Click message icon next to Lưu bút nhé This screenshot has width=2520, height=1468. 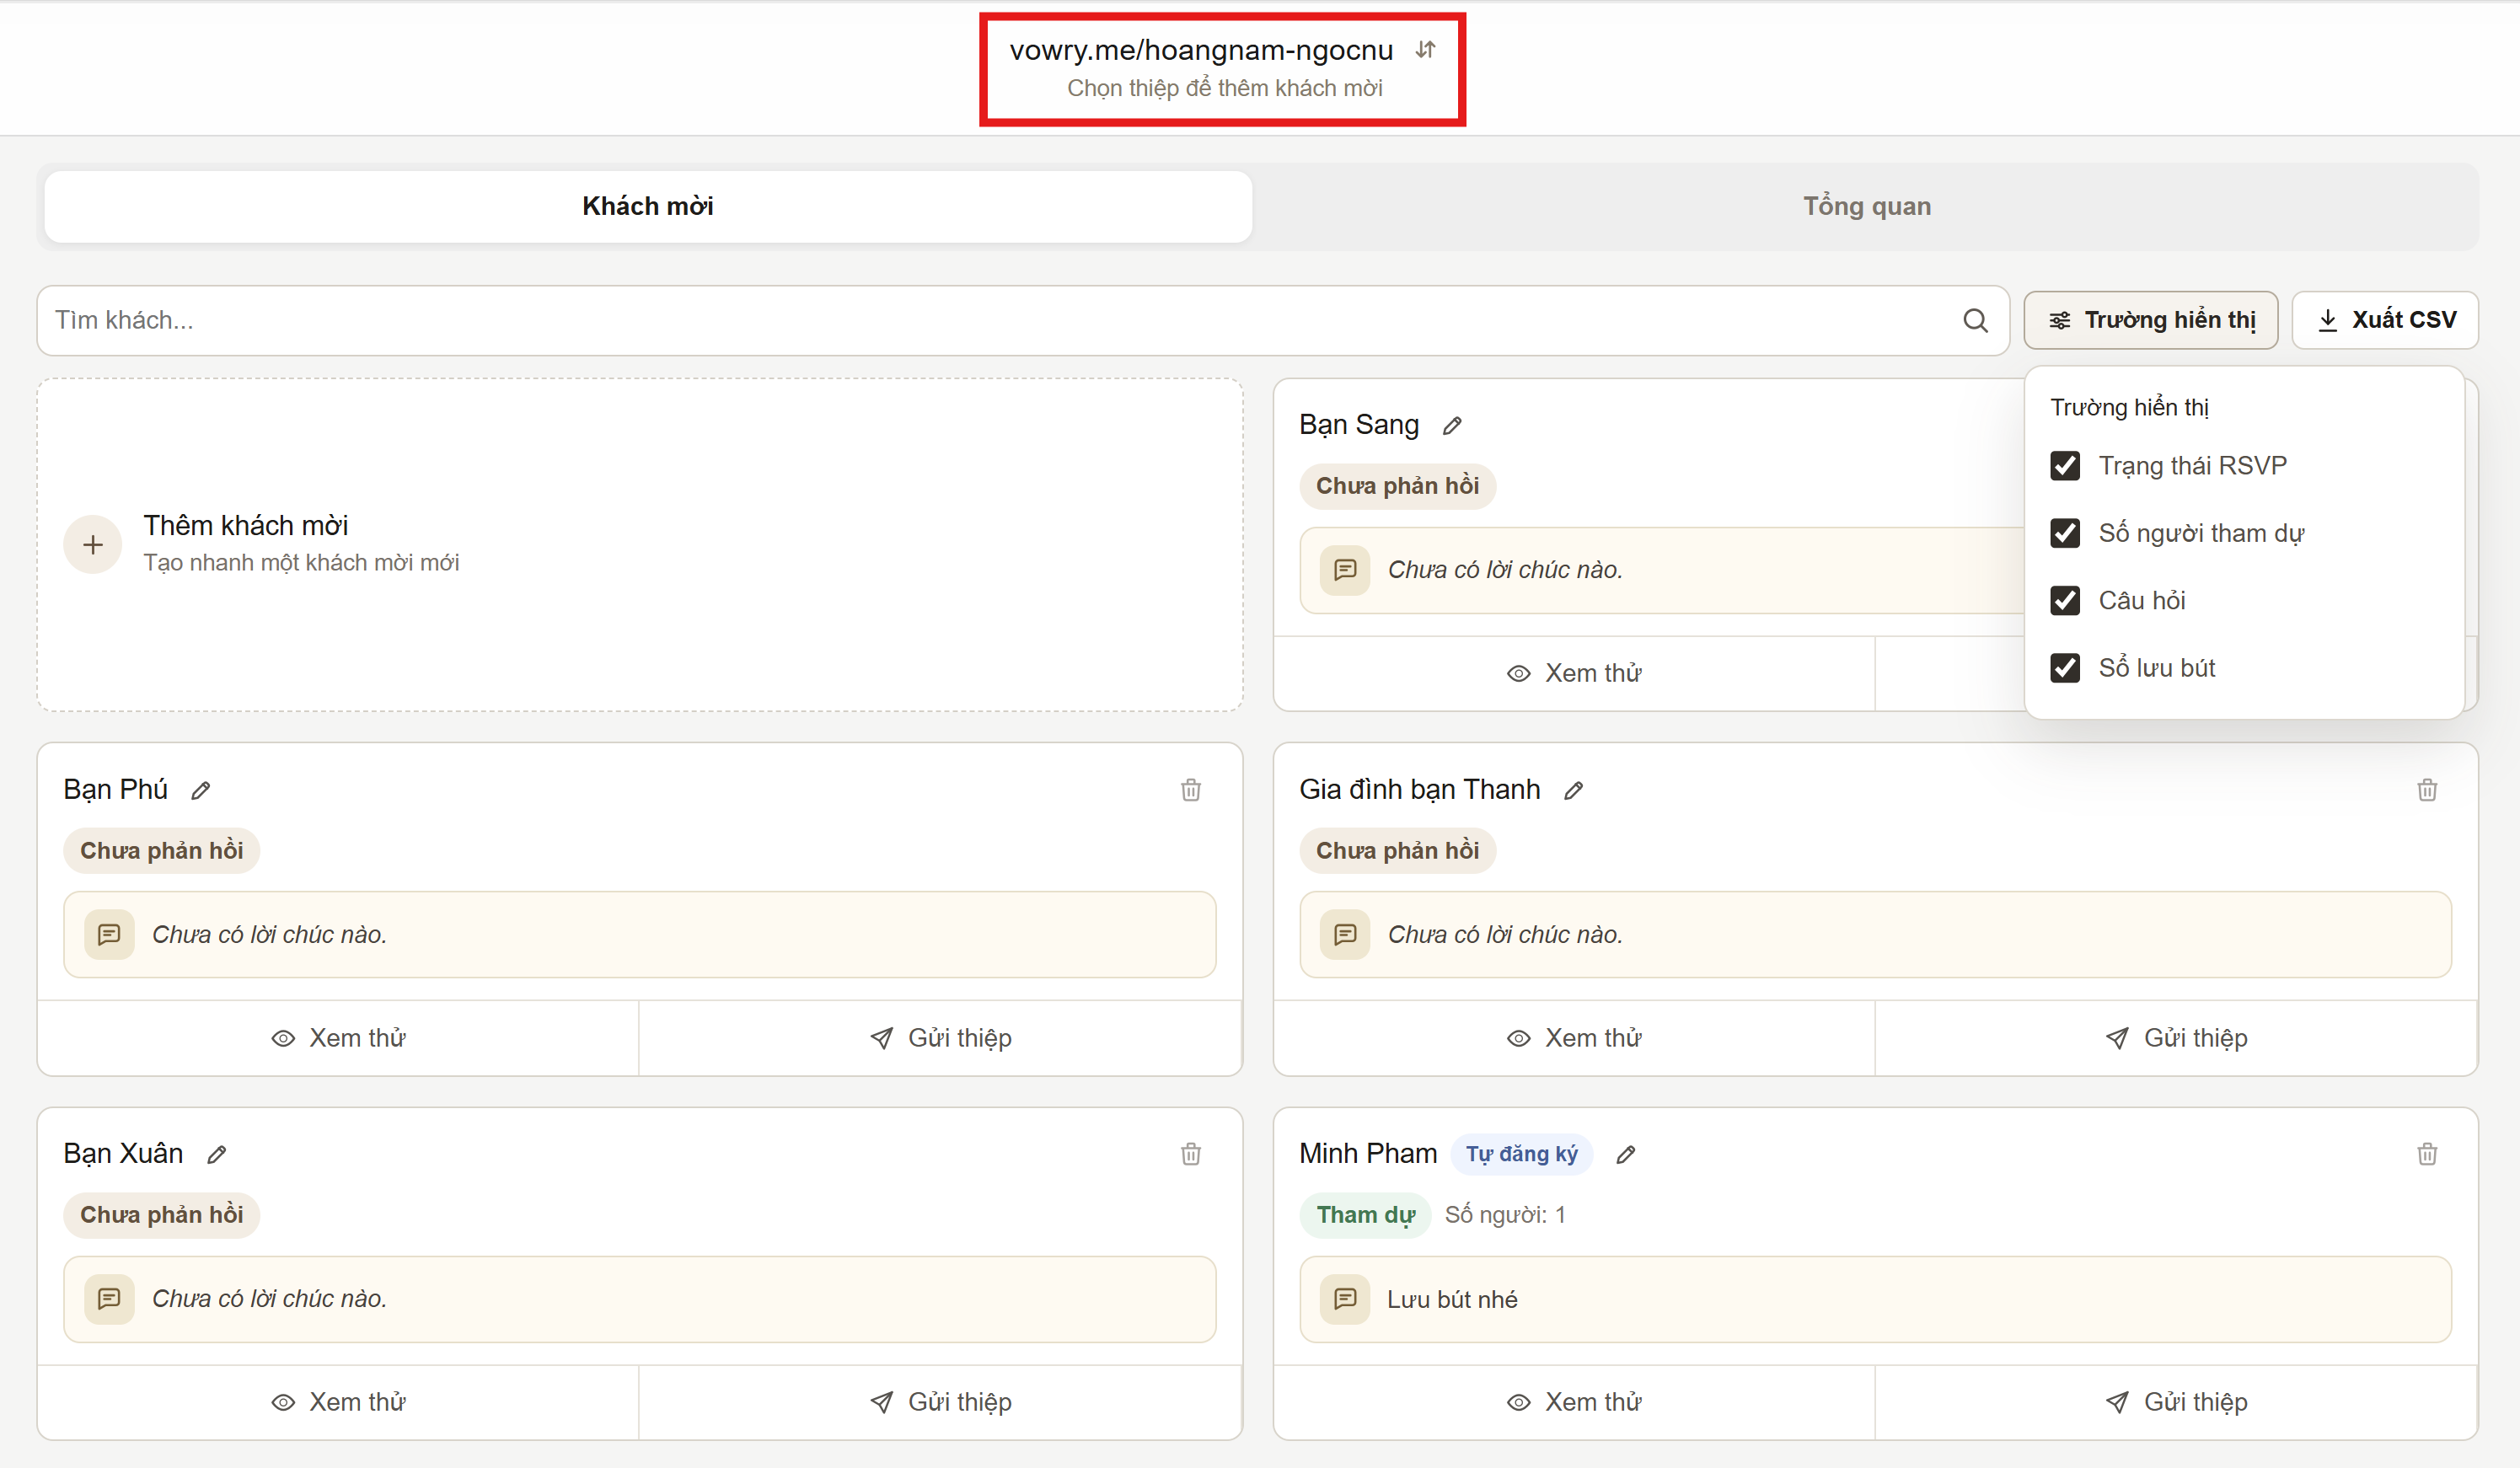click(x=1345, y=1299)
